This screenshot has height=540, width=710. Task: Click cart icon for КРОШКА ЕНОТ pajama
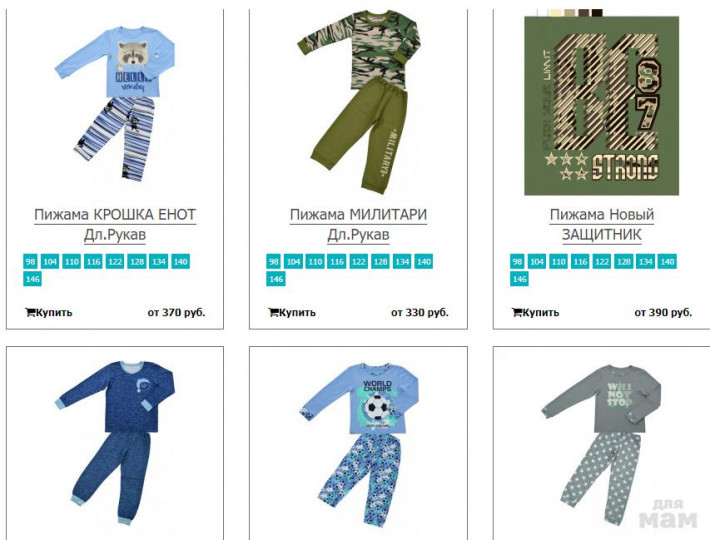[x=30, y=312]
